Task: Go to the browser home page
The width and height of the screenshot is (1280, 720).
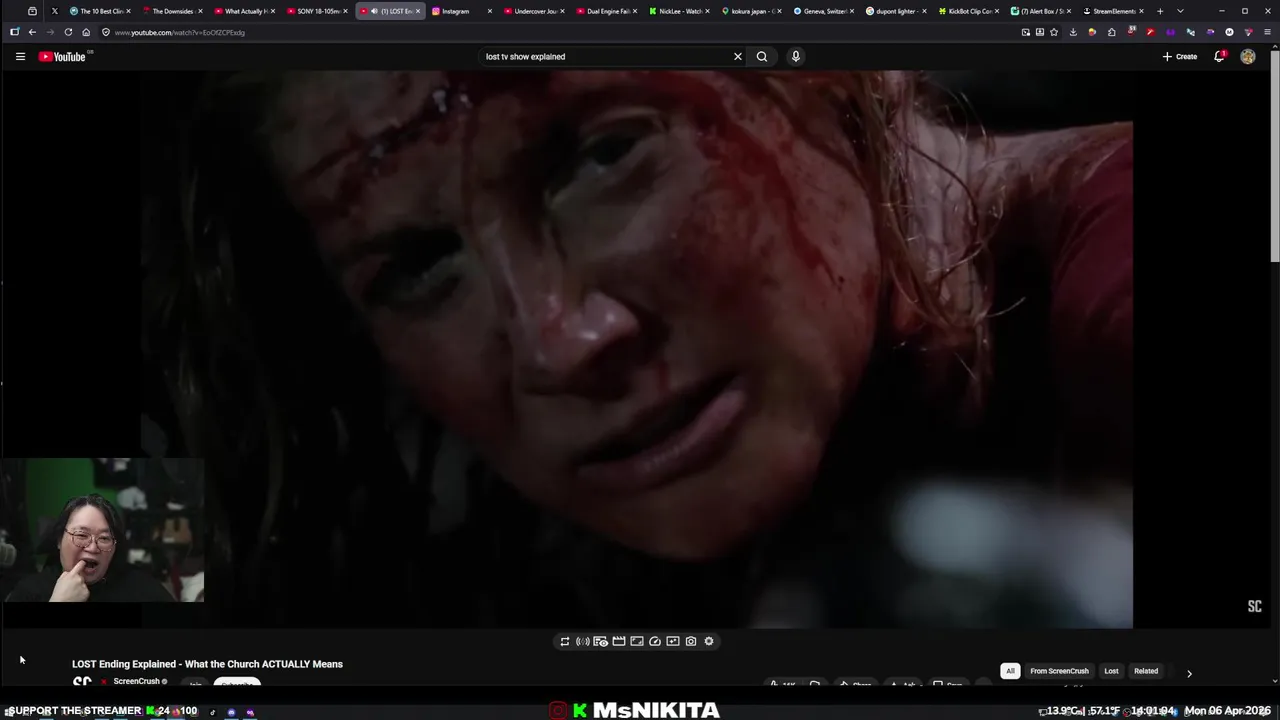Action: click(86, 32)
